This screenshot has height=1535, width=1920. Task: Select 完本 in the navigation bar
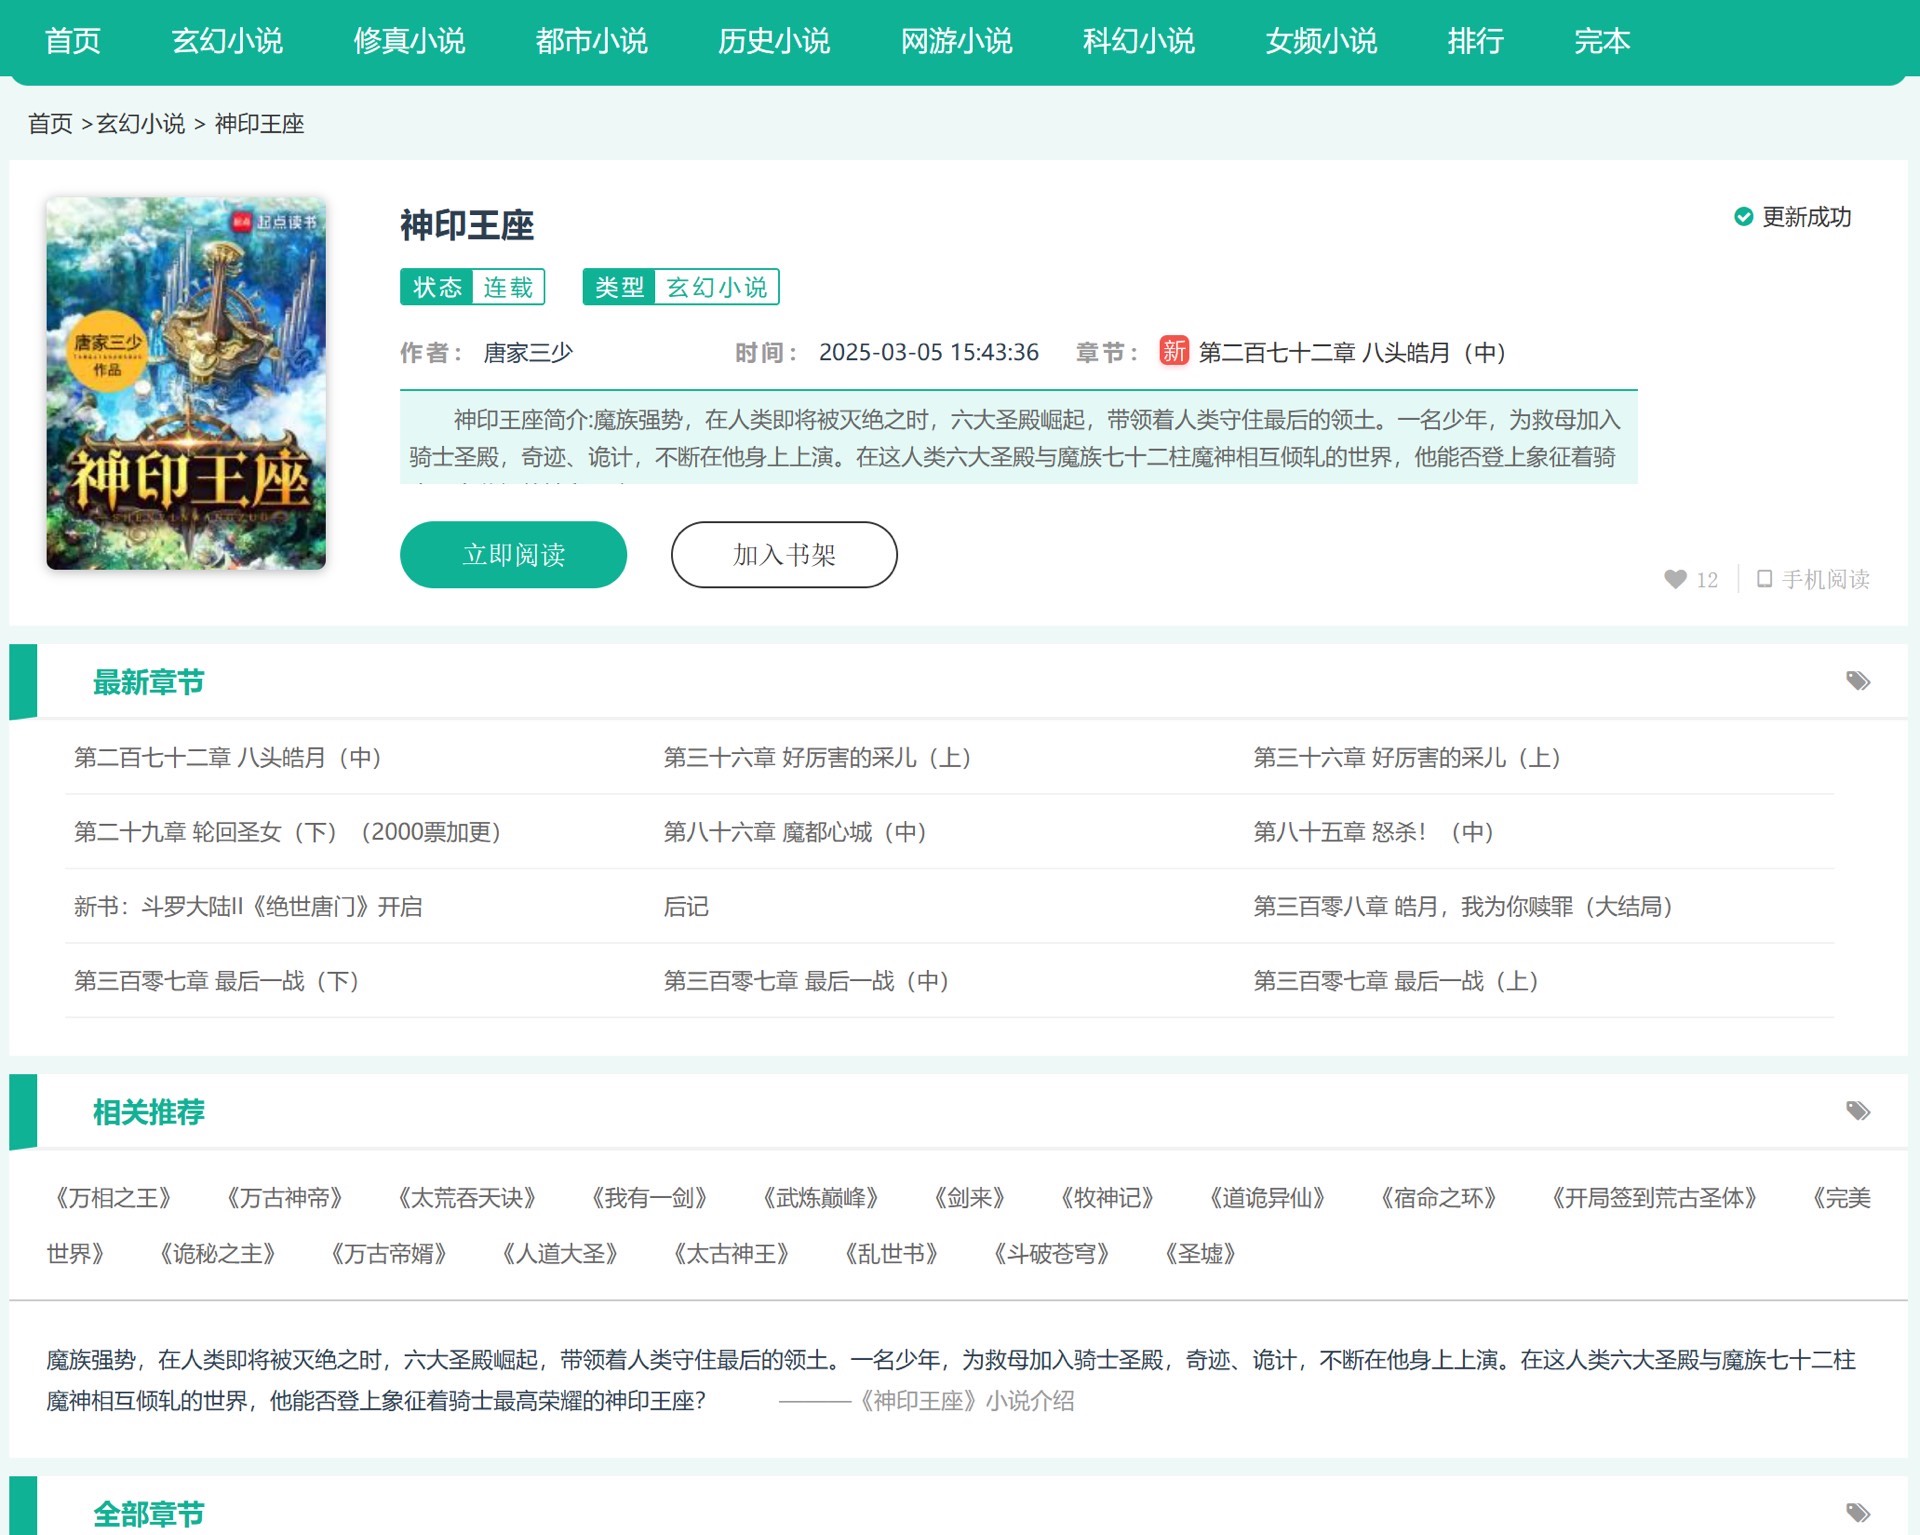(1601, 41)
